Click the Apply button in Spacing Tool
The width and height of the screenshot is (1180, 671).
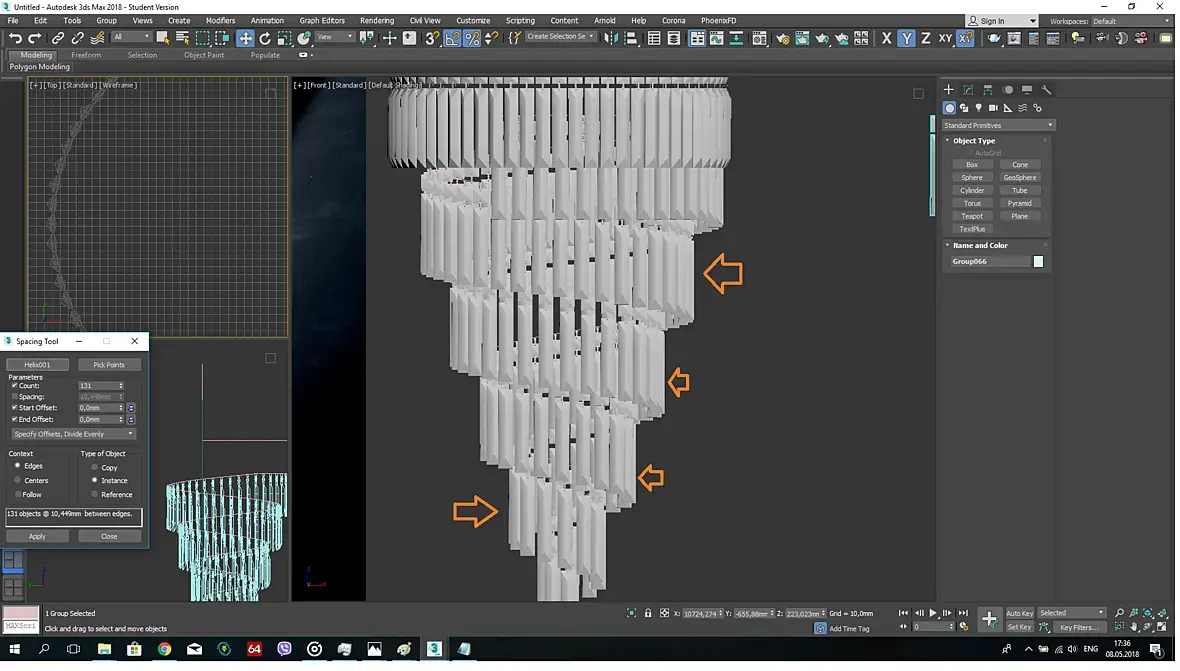(37, 536)
